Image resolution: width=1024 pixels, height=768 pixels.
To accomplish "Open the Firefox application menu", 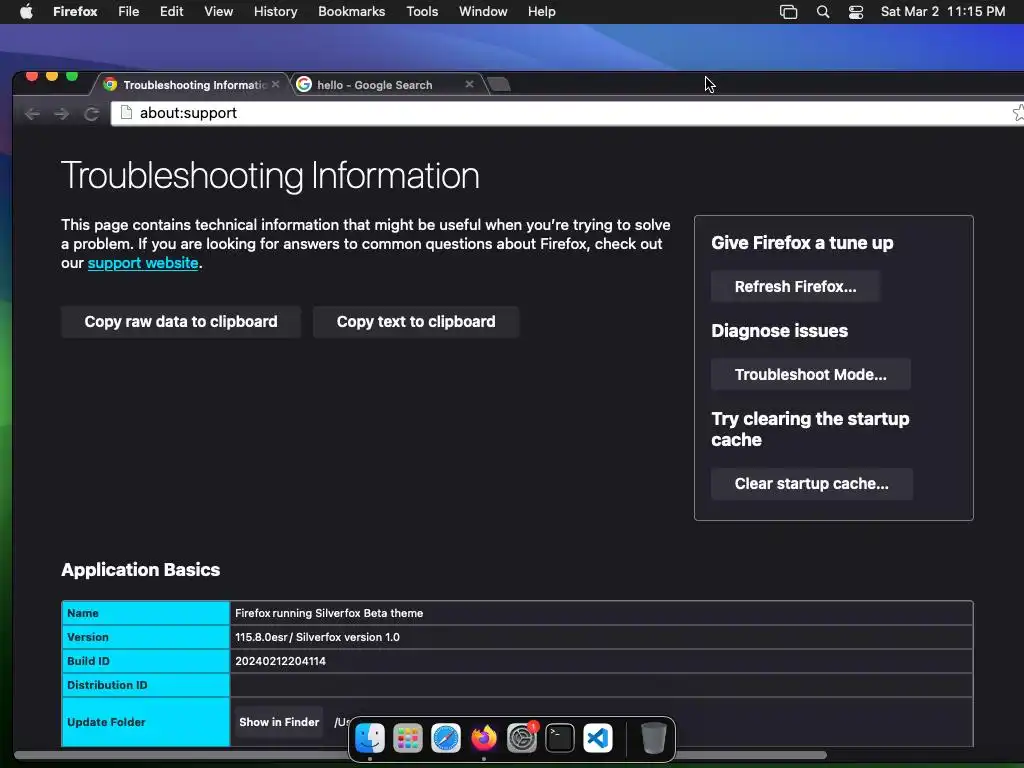I will pos(75,12).
